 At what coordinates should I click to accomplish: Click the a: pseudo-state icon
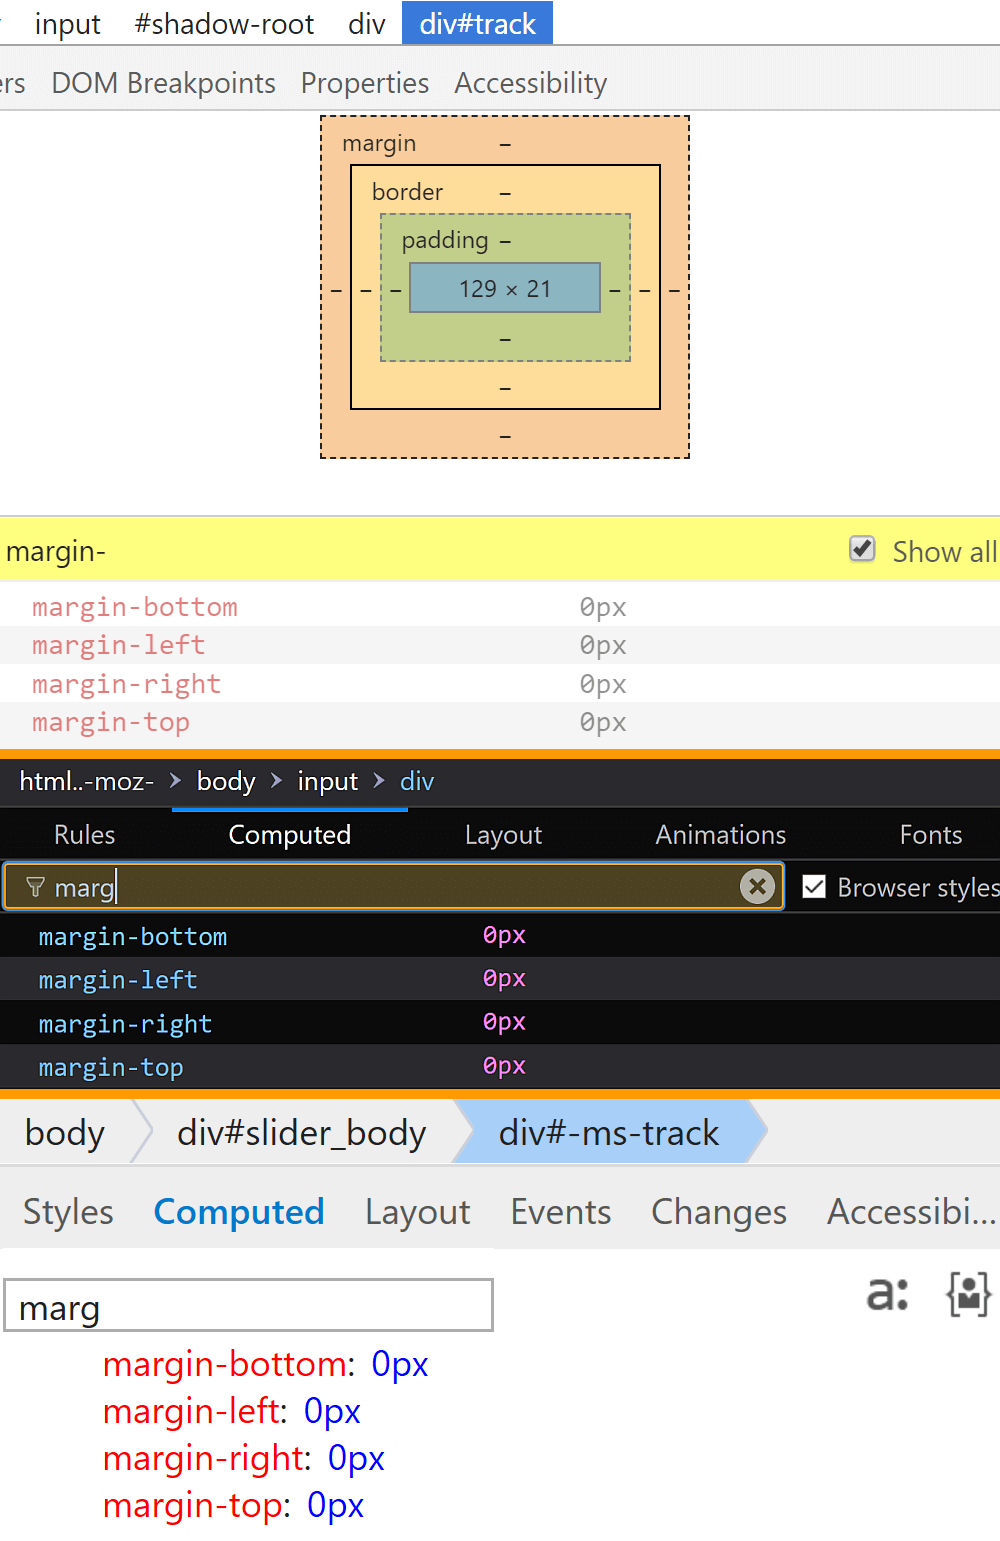click(x=887, y=1293)
